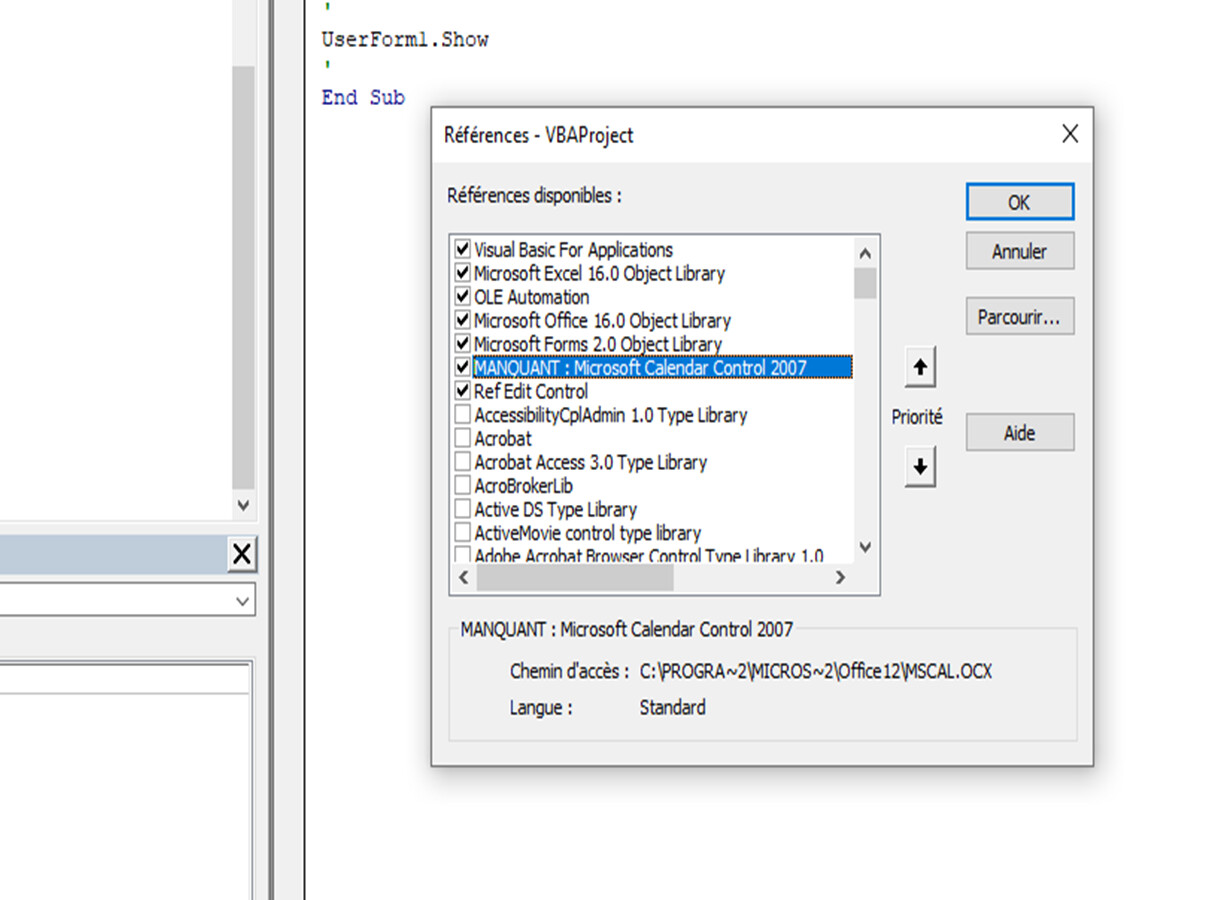This screenshot has width=1230, height=900.
Task: Click the references list horizontal scrollbar thumb
Action: pos(575,578)
